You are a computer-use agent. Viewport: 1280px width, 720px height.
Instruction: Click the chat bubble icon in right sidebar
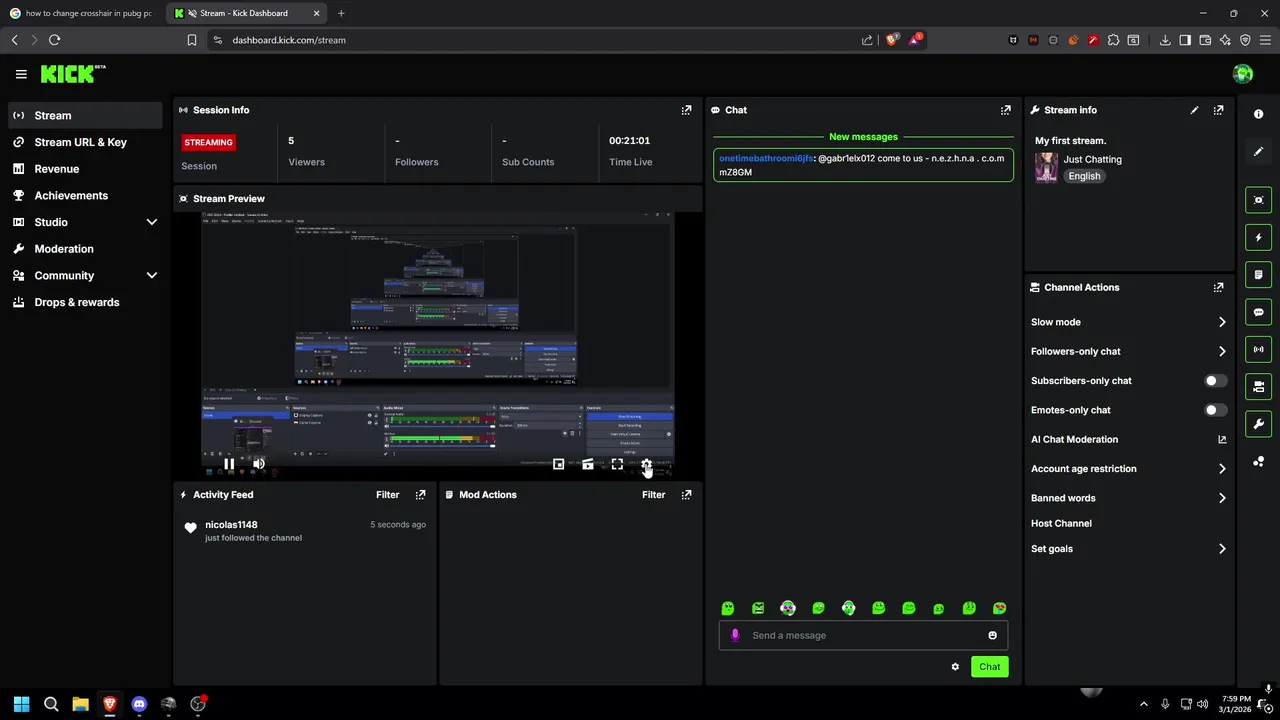[x=1258, y=312]
